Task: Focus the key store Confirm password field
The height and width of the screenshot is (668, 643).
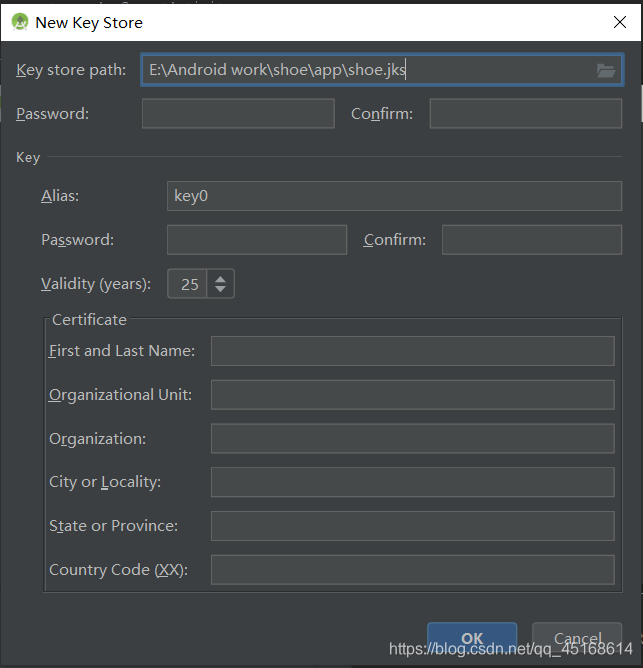Action: 526,113
